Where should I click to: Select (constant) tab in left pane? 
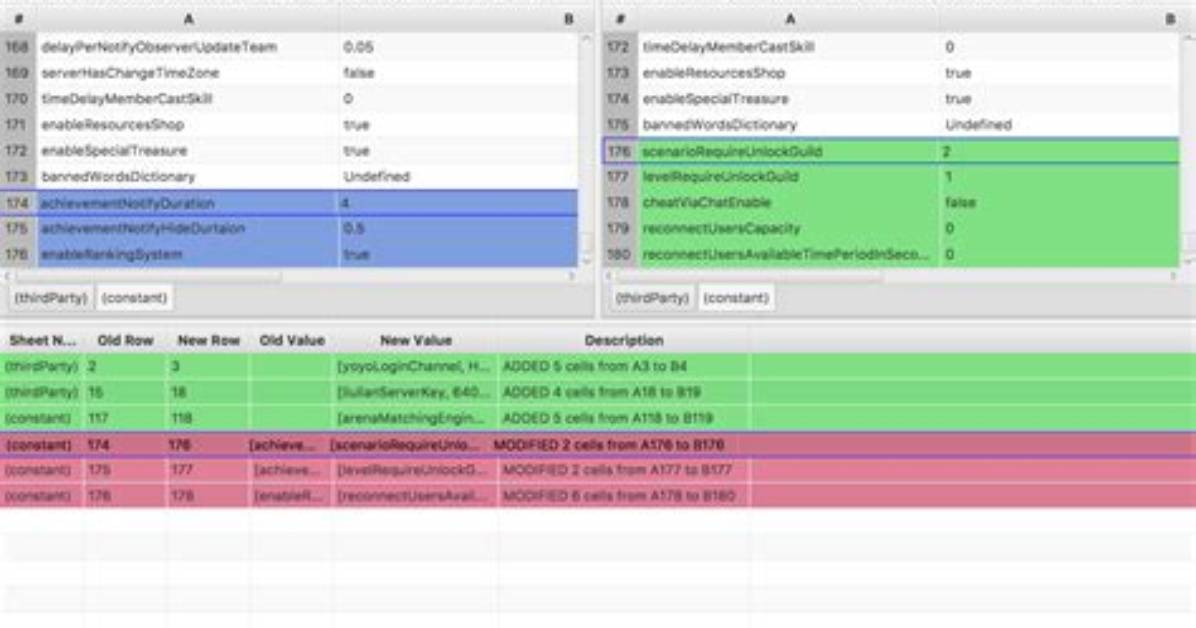134,298
